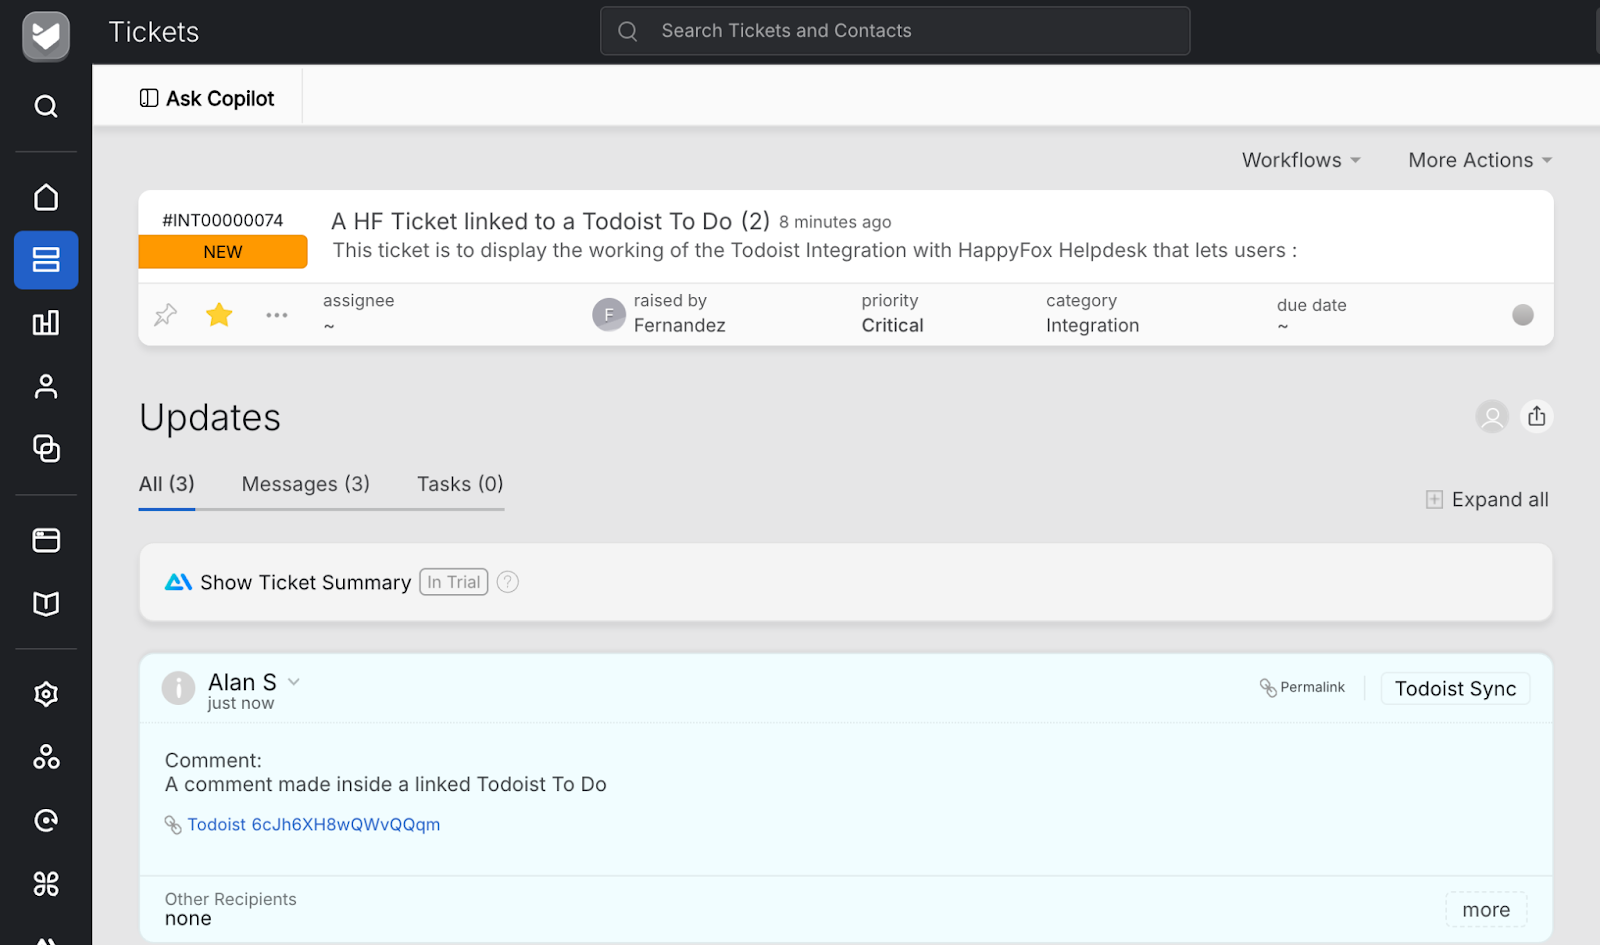Open Contacts person icon in sidebar
Screen dimensions: 1600x945
tap(46, 386)
